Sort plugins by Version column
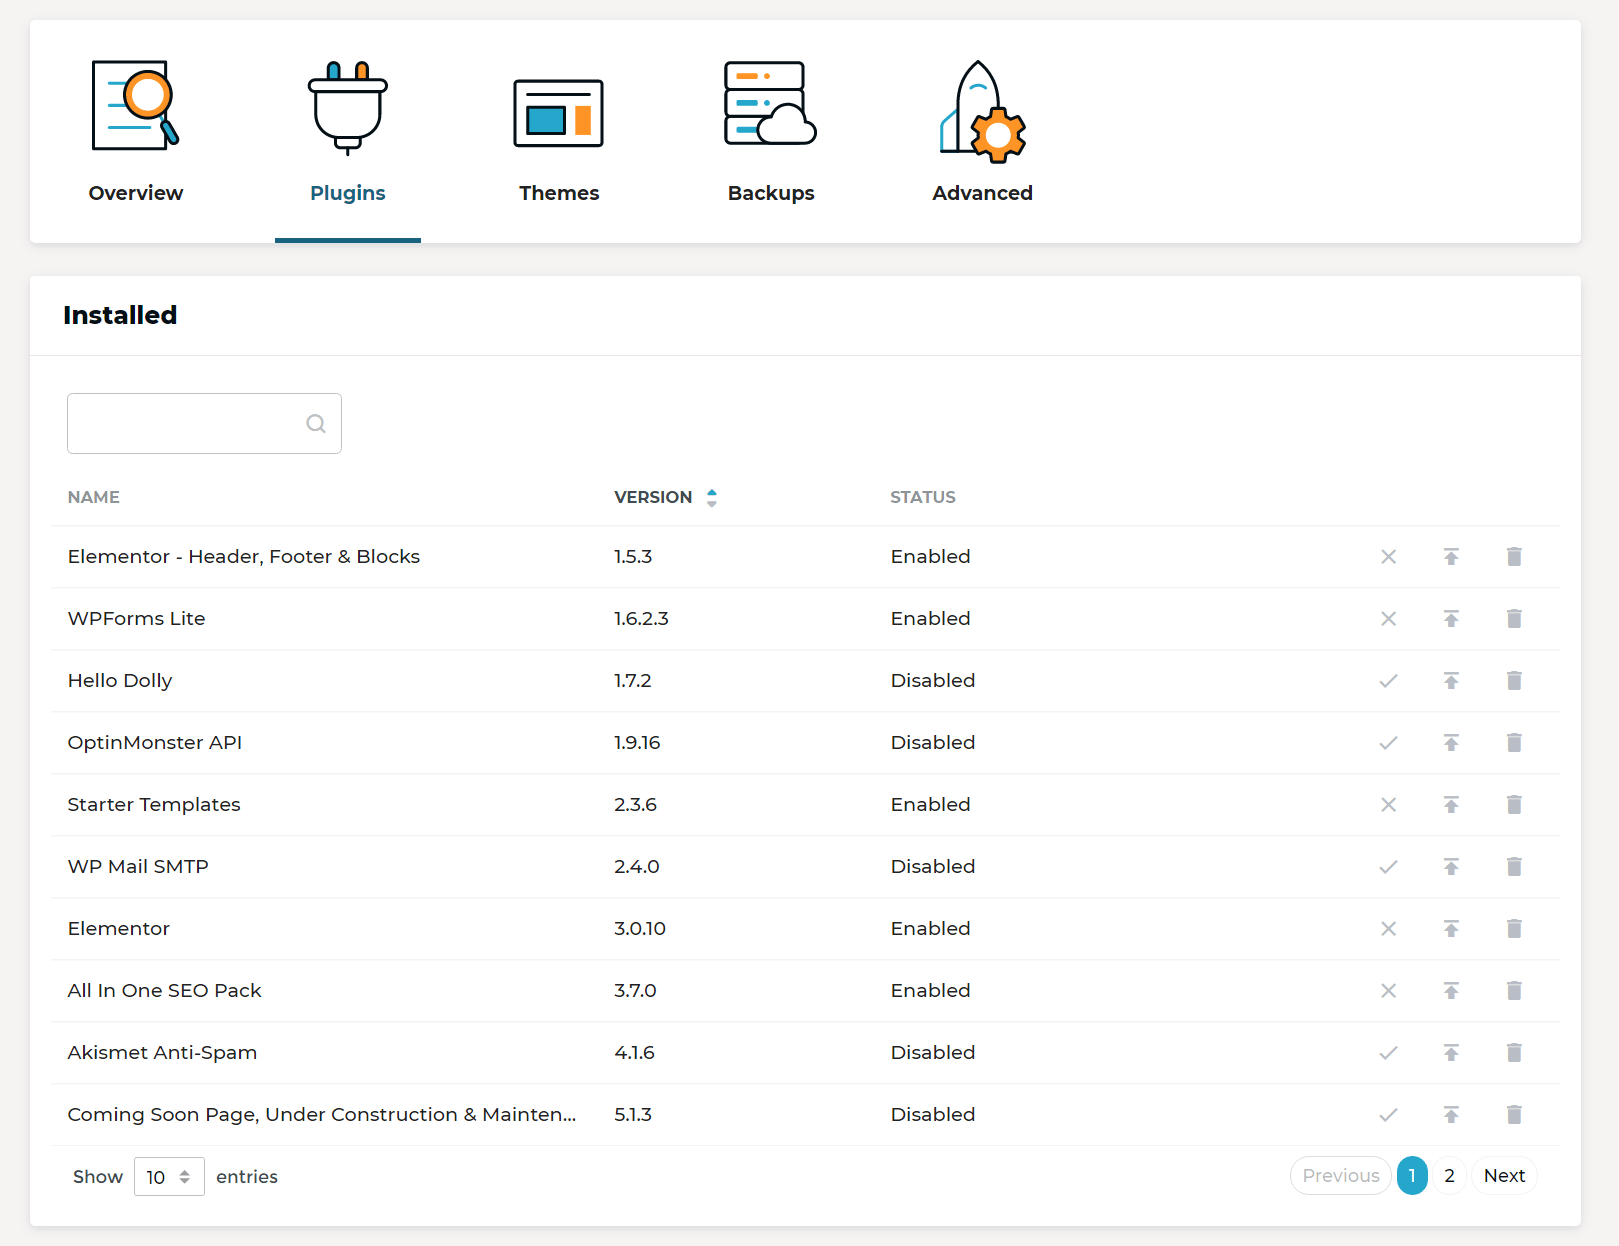1619x1246 pixels. 665,497
